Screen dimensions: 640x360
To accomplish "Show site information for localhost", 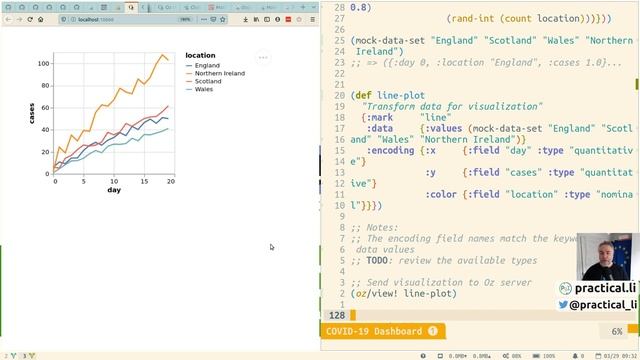I will [x=73, y=19].
